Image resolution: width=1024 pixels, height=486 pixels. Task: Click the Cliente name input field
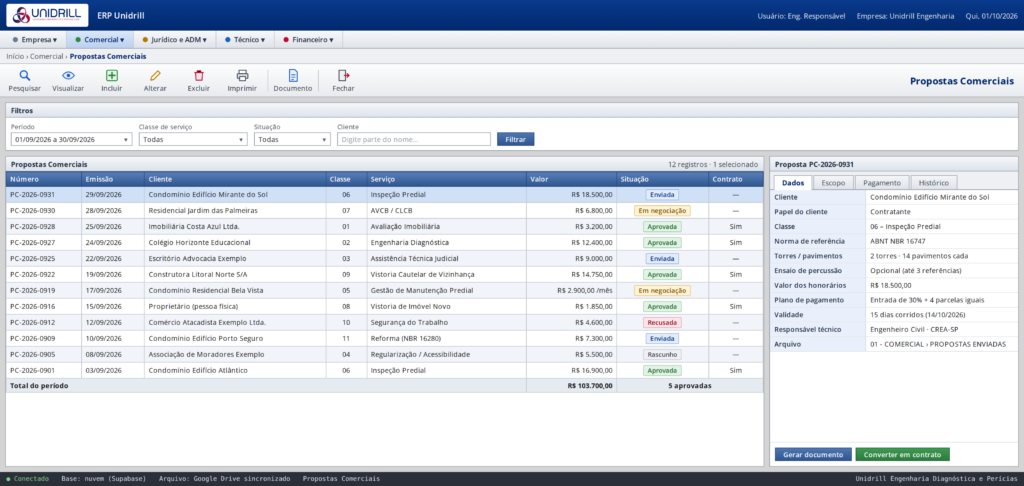click(414, 139)
